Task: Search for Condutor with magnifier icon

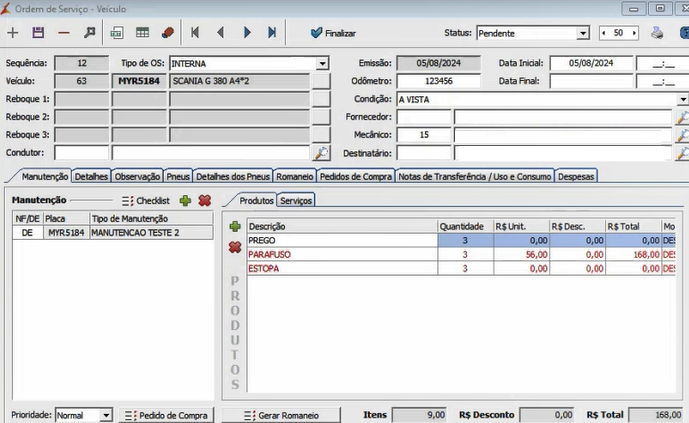Action: [321, 153]
